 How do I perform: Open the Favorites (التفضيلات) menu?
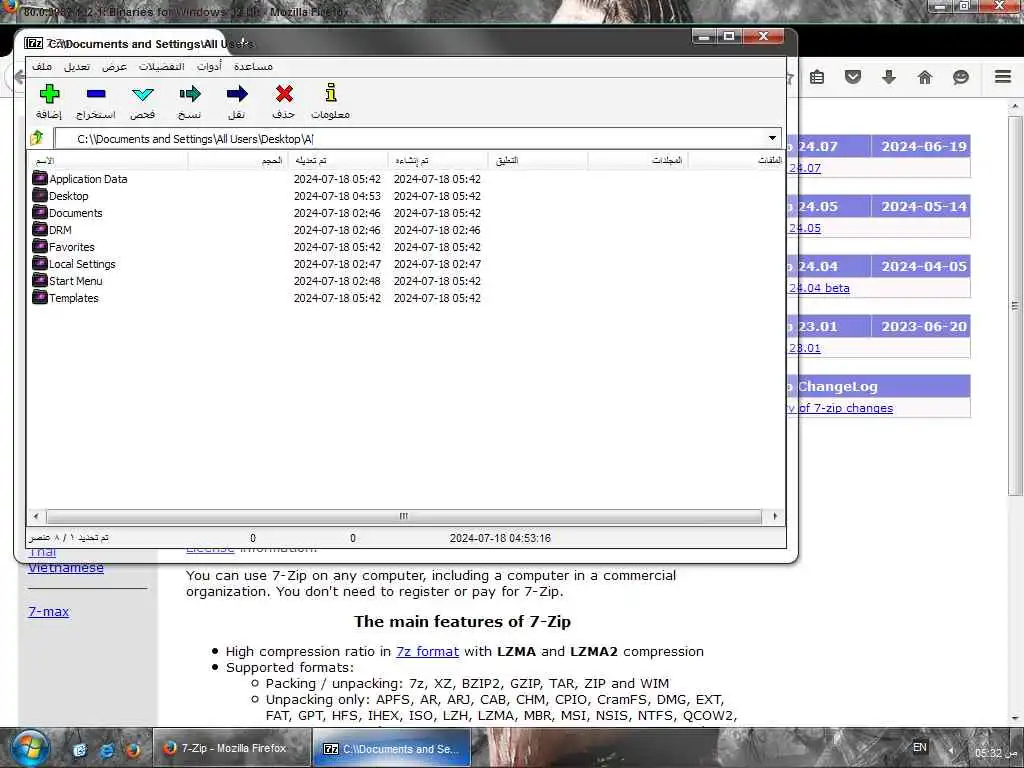(x=161, y=67)
